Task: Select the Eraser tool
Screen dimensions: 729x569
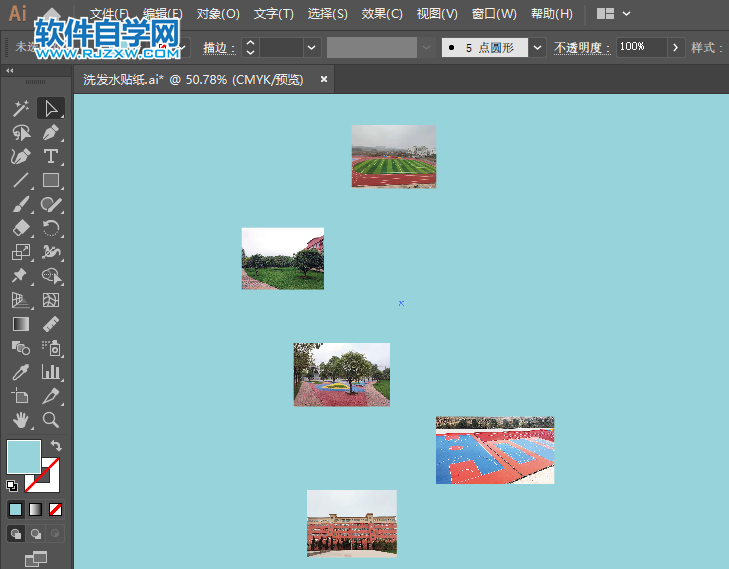Action: pos(21,228)
